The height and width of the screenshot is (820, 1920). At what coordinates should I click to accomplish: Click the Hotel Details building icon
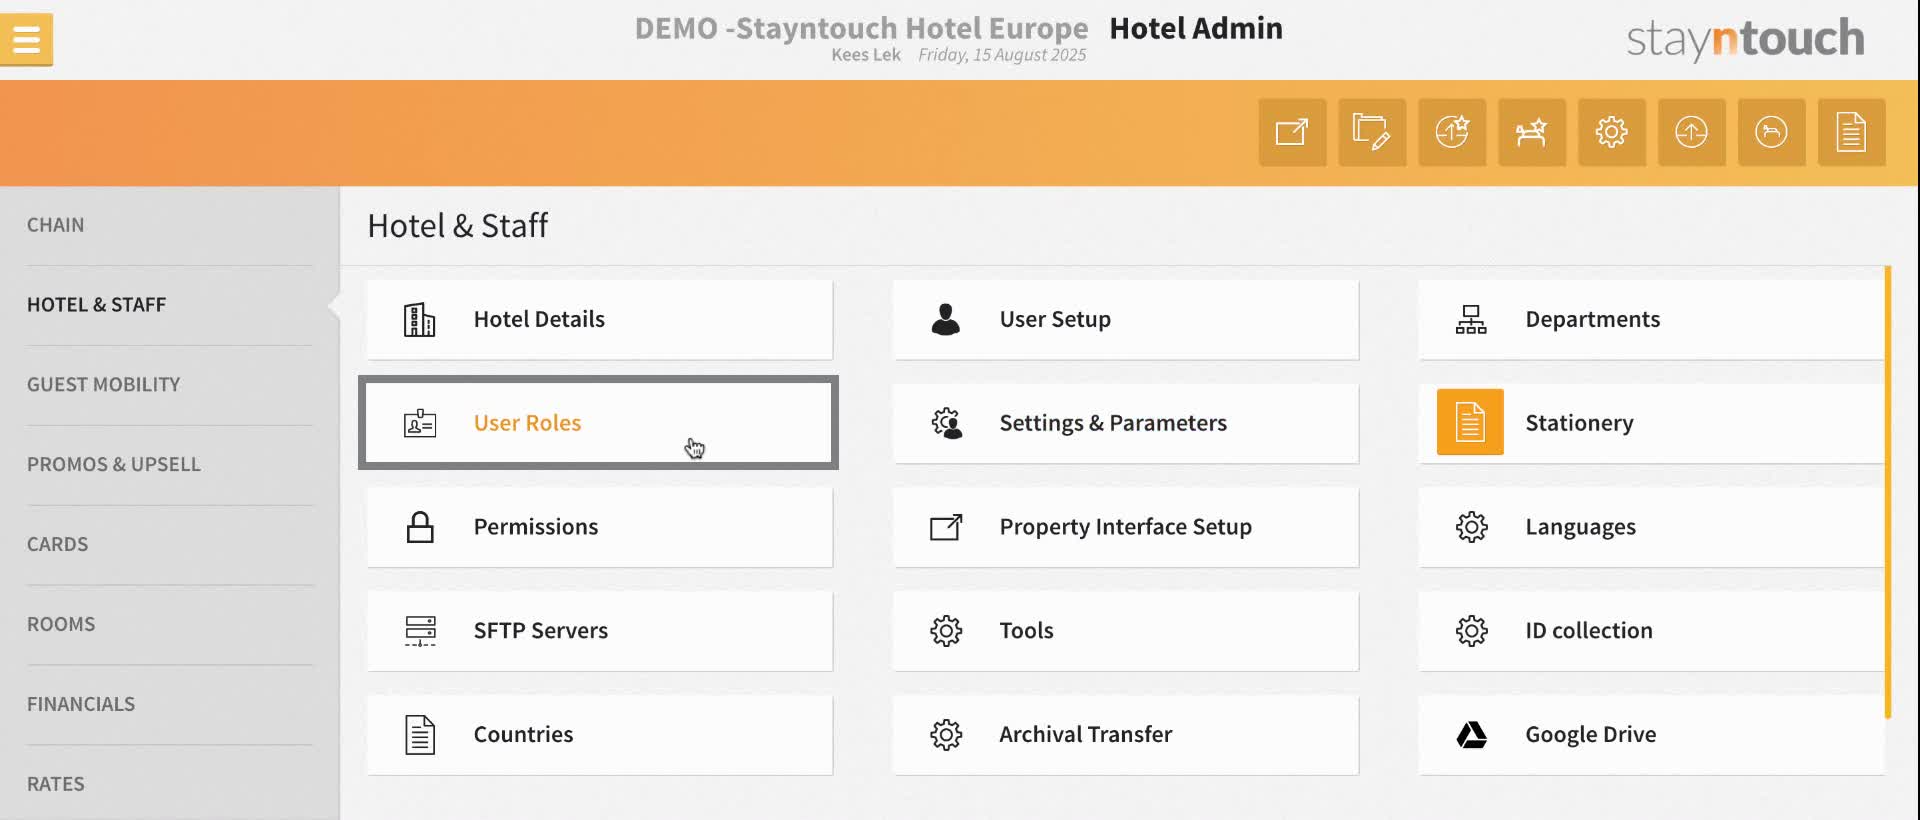click(419, 320)
